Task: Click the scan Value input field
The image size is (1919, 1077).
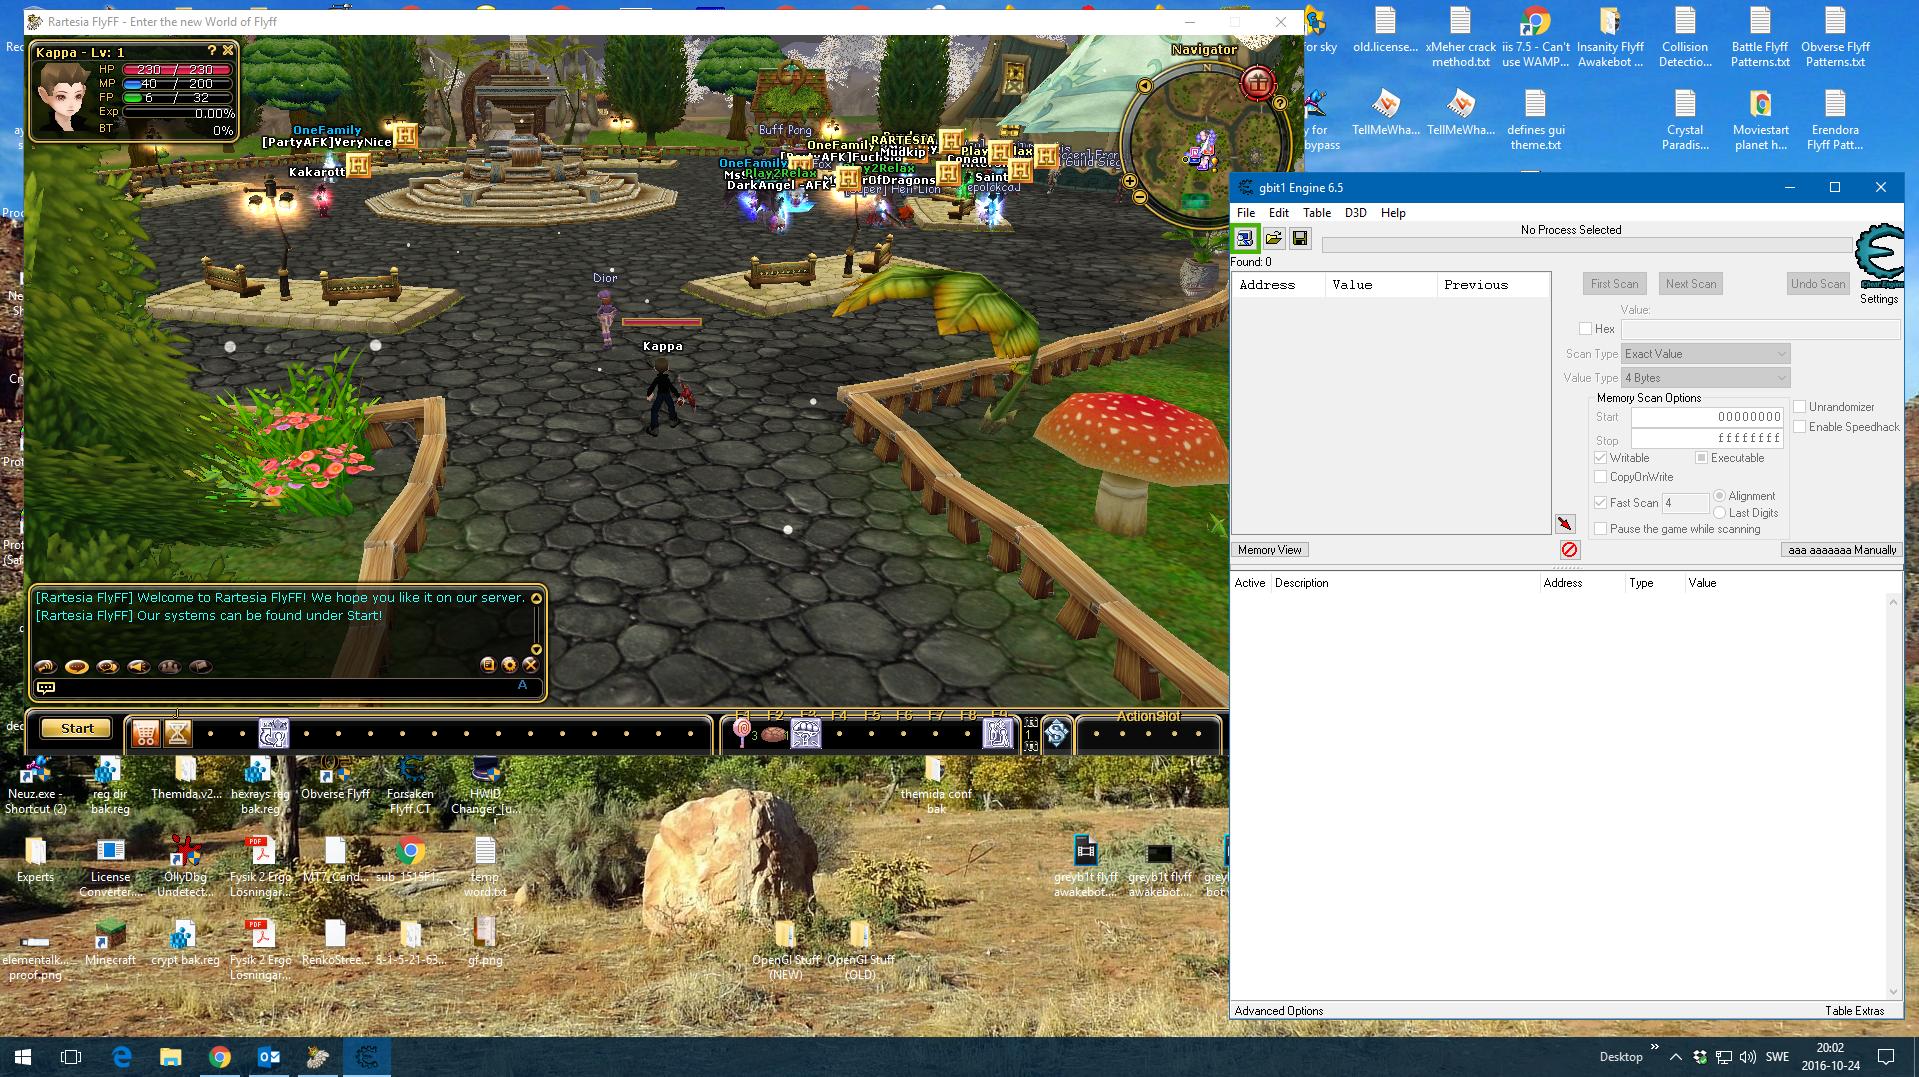Action: pyautogui.click(x=1759, y=329)
